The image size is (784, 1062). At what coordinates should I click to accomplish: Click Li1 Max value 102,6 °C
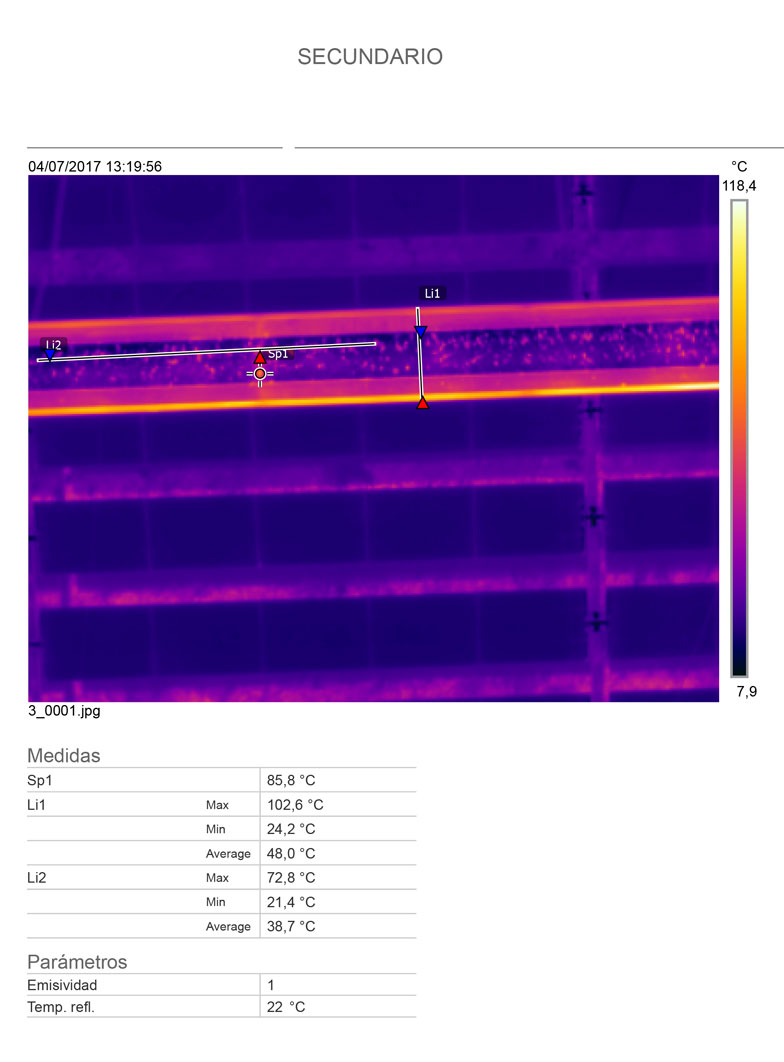click(x=295, y=805)
